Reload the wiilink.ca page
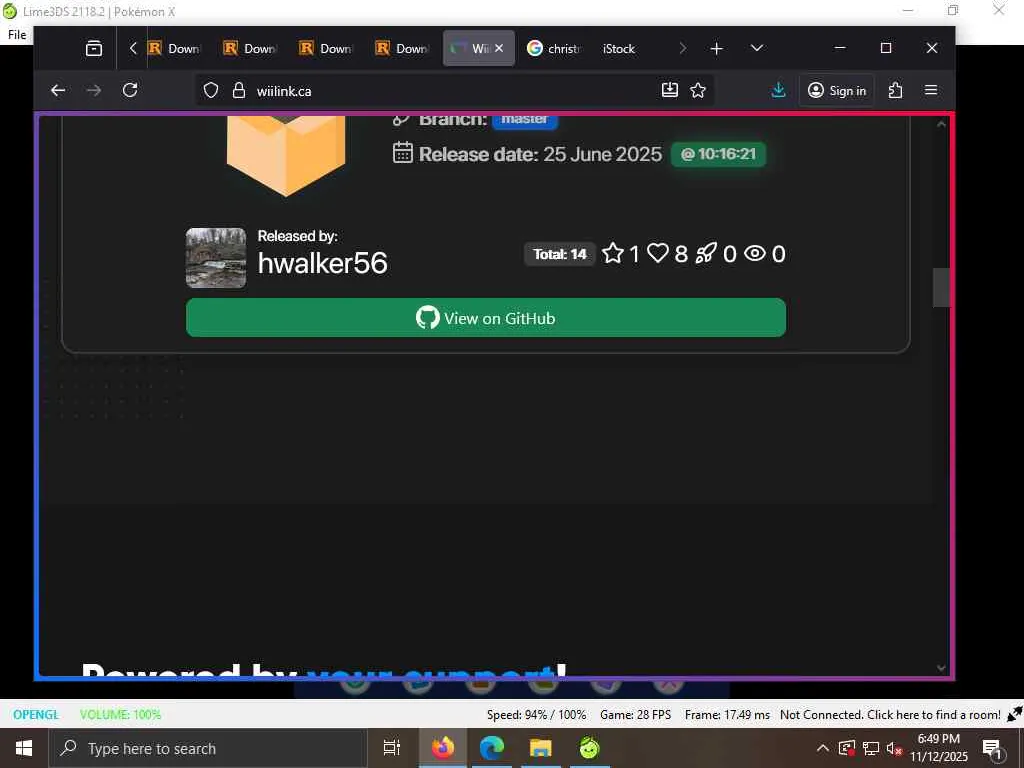This screenshot has width=1024, height=768. 130,90
